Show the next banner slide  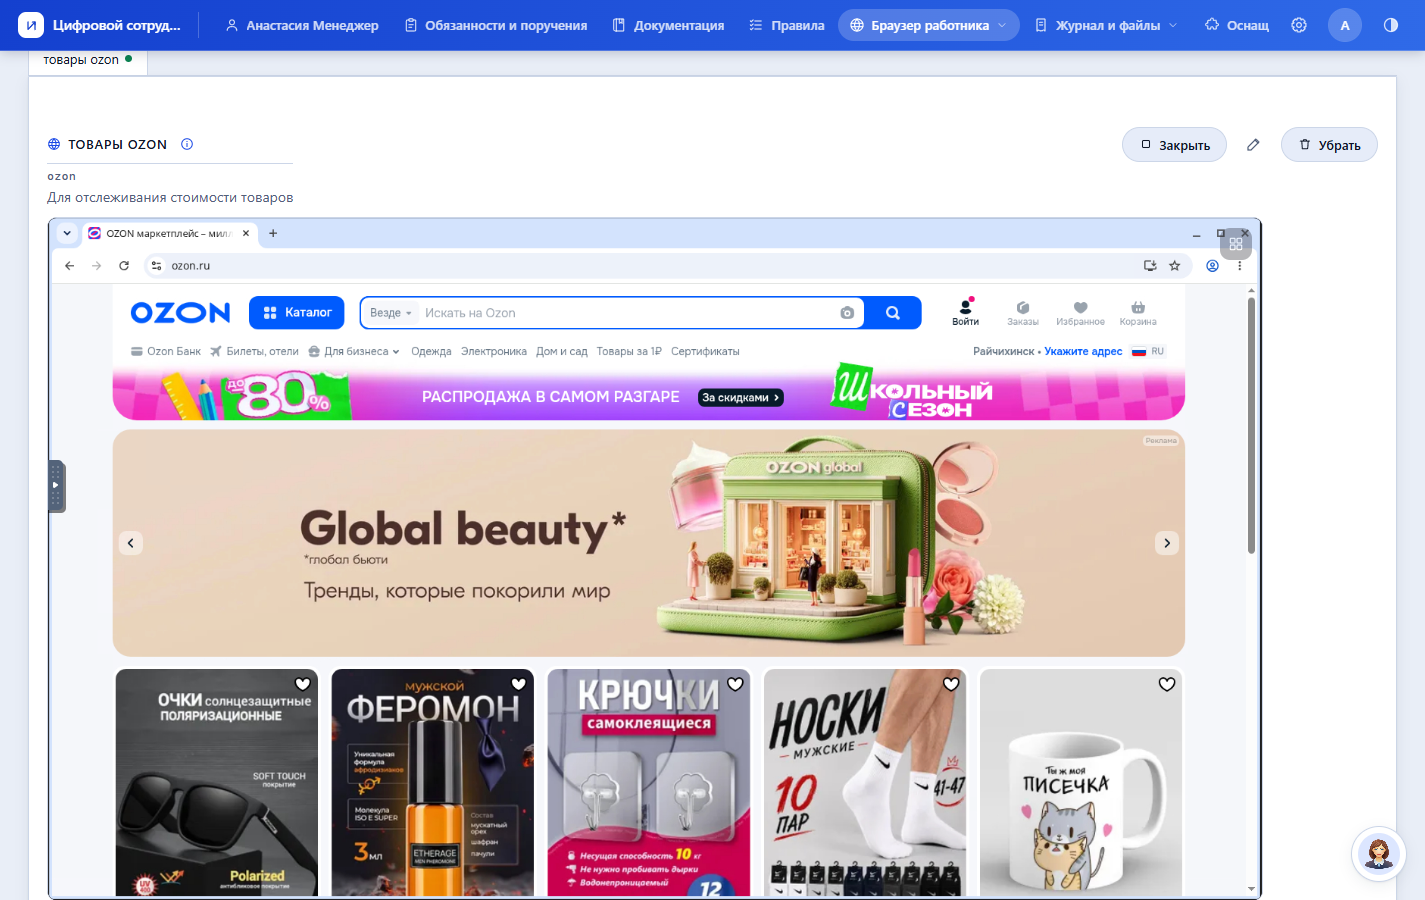[x=1167, y=543]
